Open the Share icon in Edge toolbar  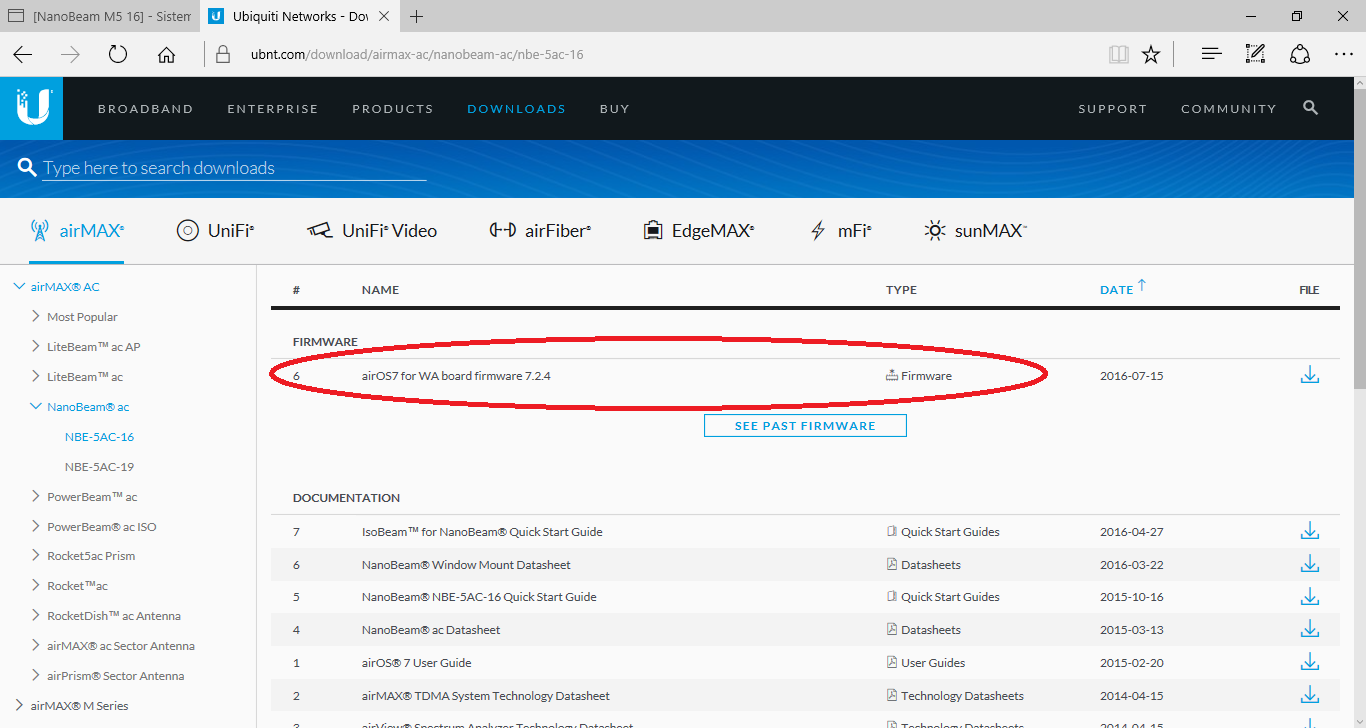click(x=1299, y=54)
